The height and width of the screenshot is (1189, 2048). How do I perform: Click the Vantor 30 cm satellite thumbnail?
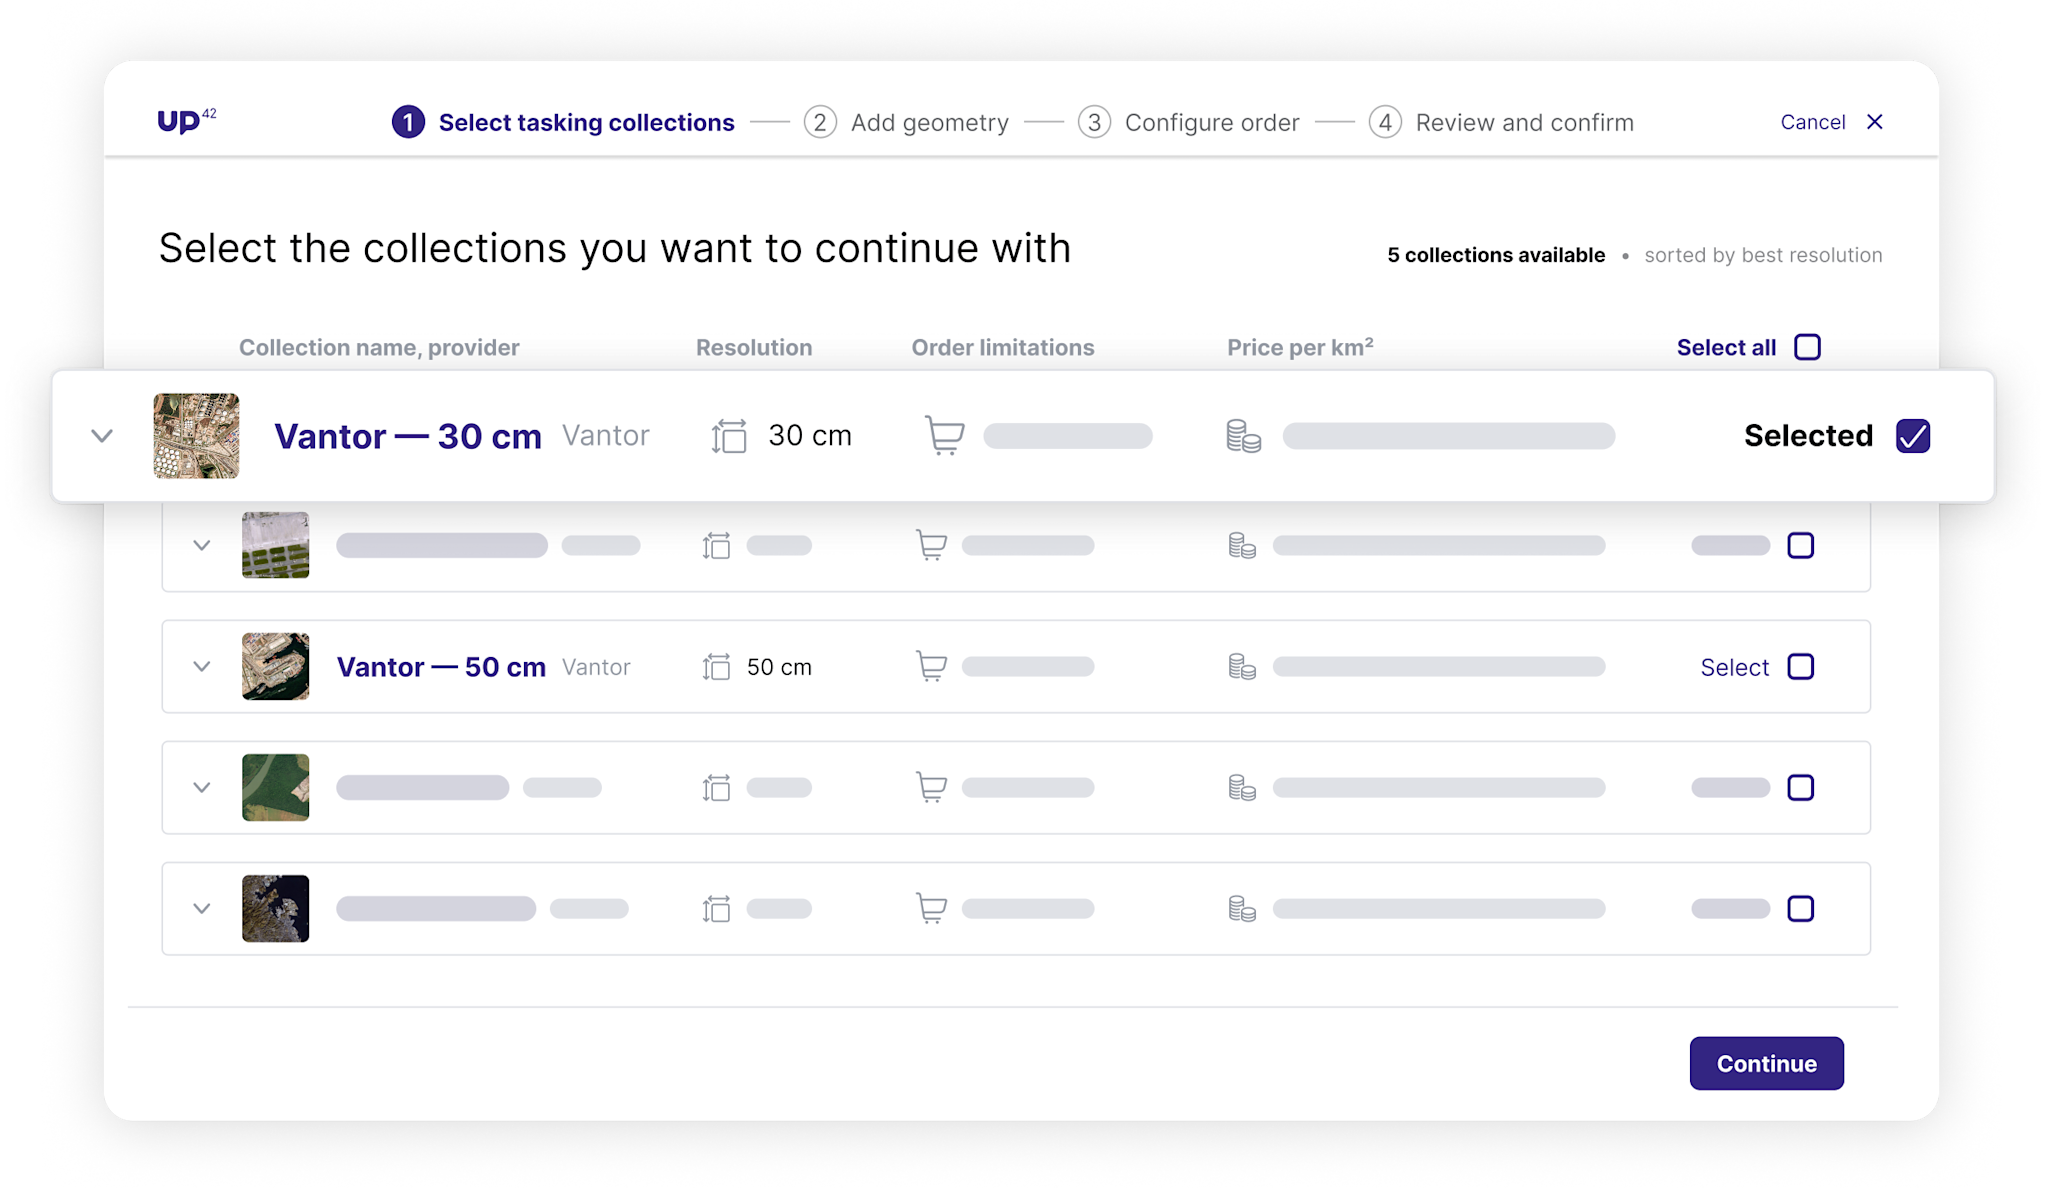tap(196, 436)
